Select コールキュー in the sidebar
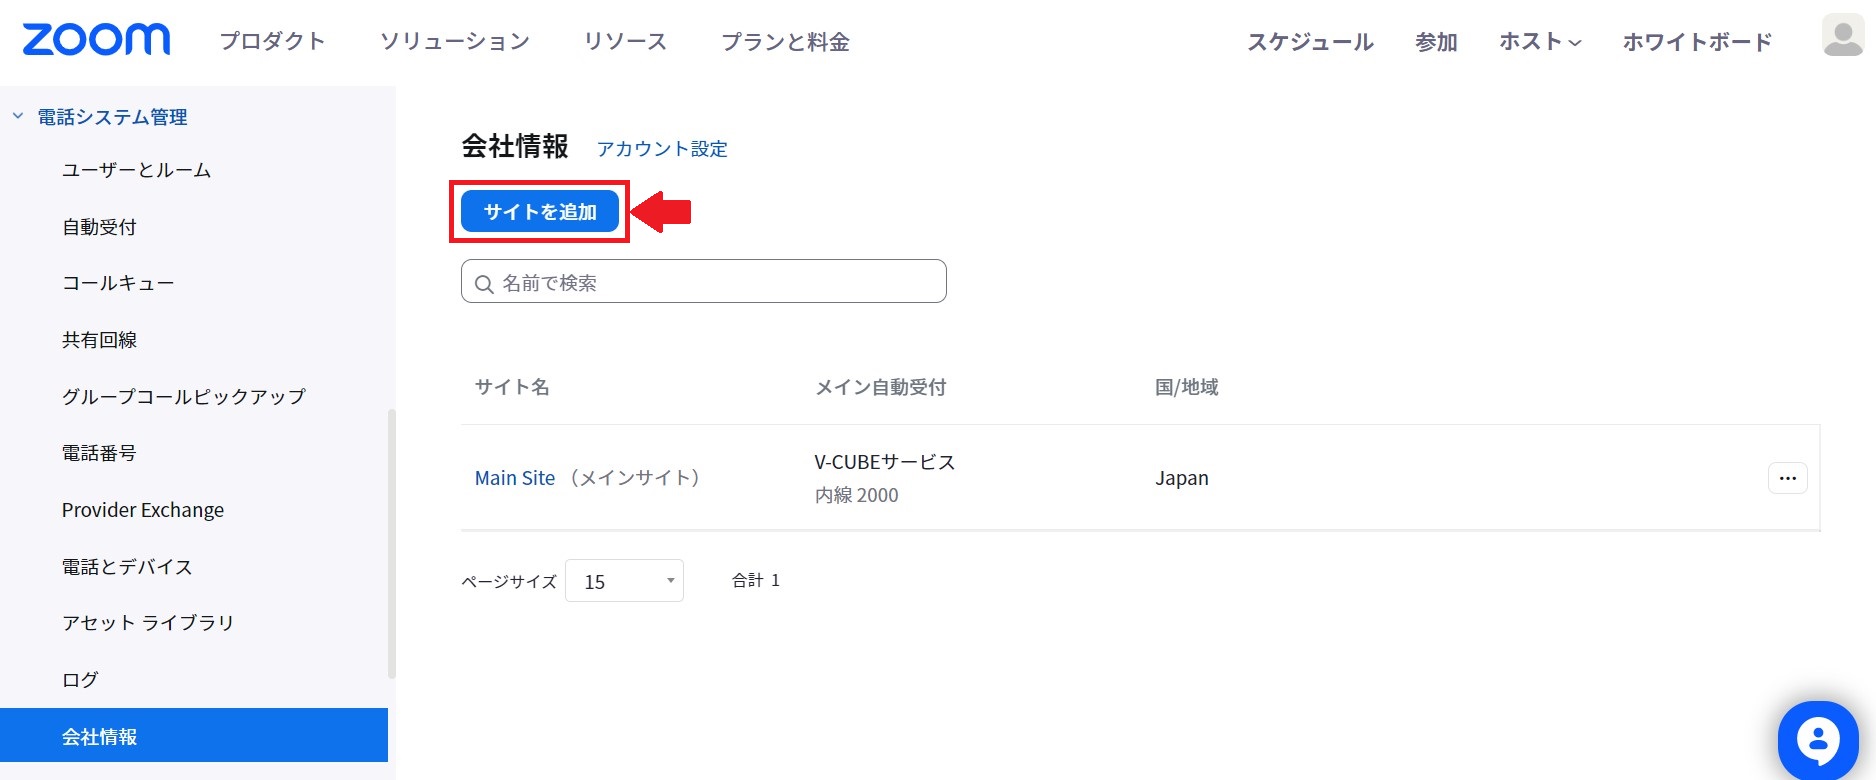Screen dimensions: 1876x780 coord(118,283)
